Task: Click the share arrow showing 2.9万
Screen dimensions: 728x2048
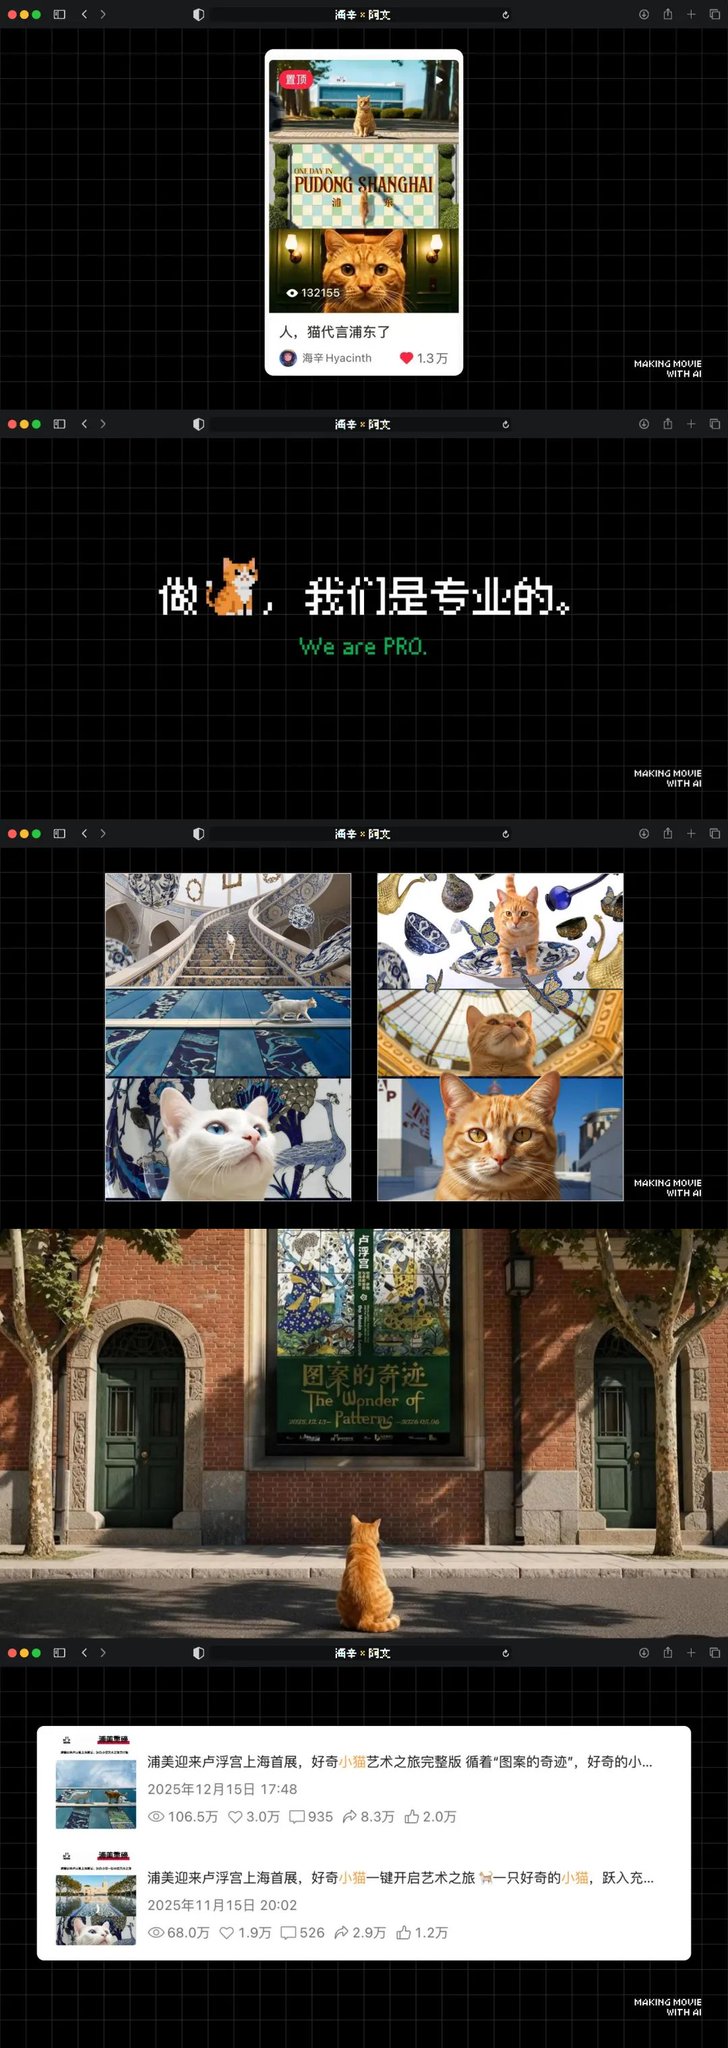Action: click(x=341, y=1933)
